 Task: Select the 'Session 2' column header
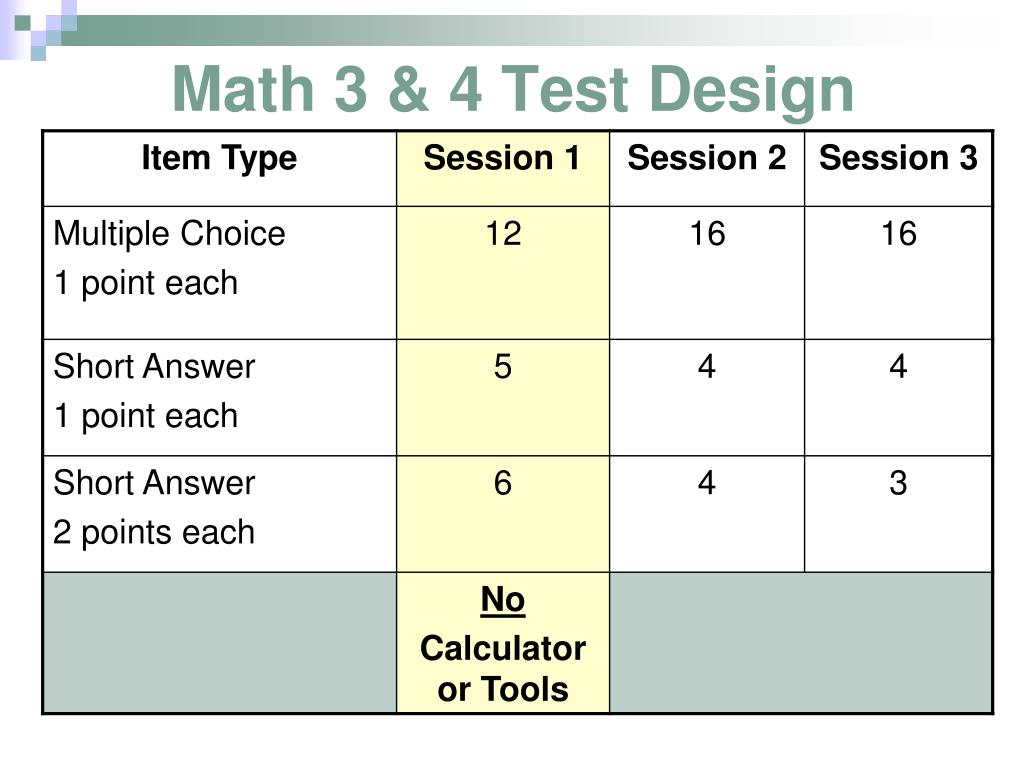(x=707, y=157)
